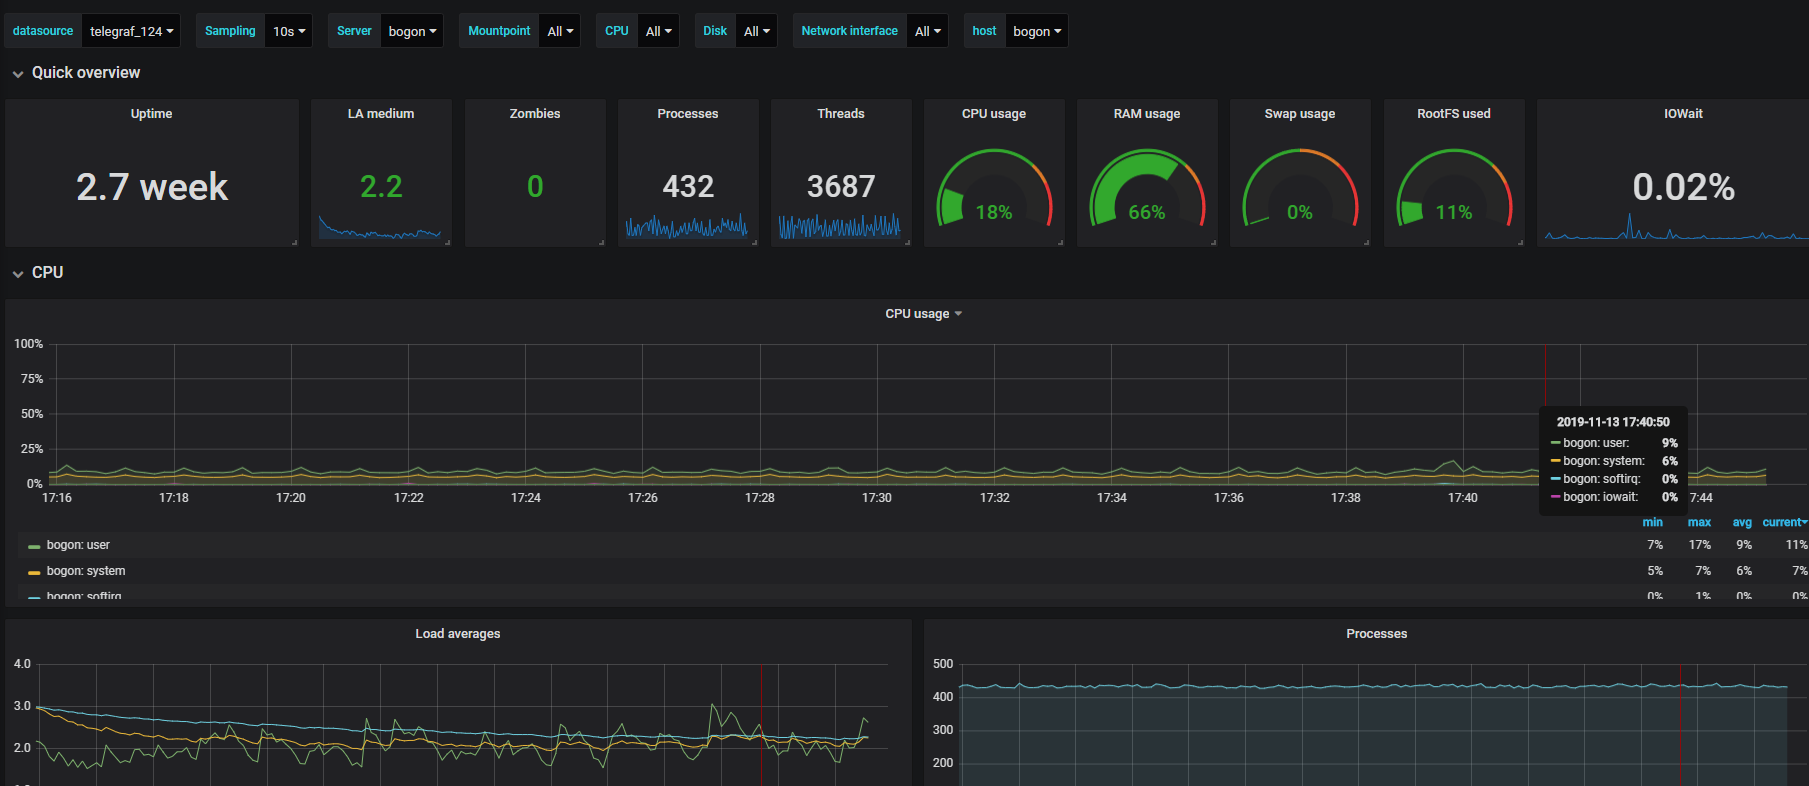Click the Threads panel title

pos(841,114)
